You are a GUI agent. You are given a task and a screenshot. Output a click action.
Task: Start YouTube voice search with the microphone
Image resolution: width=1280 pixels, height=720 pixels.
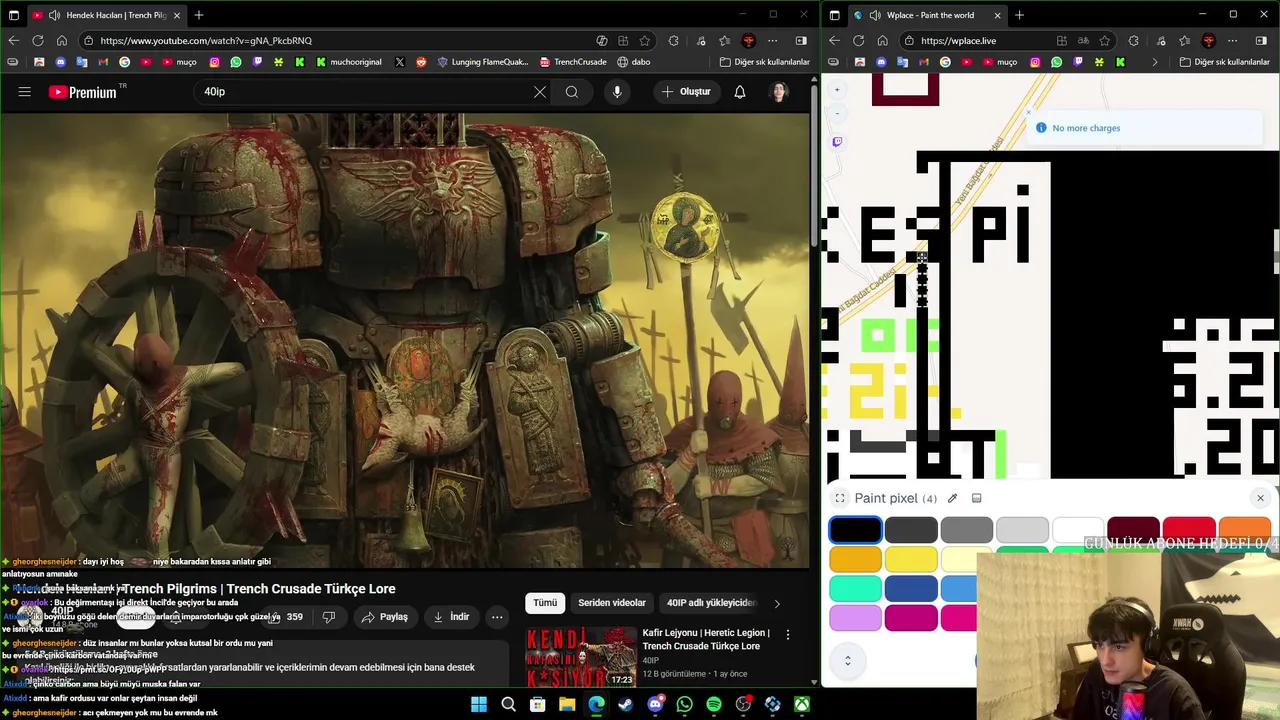(617, 92)
